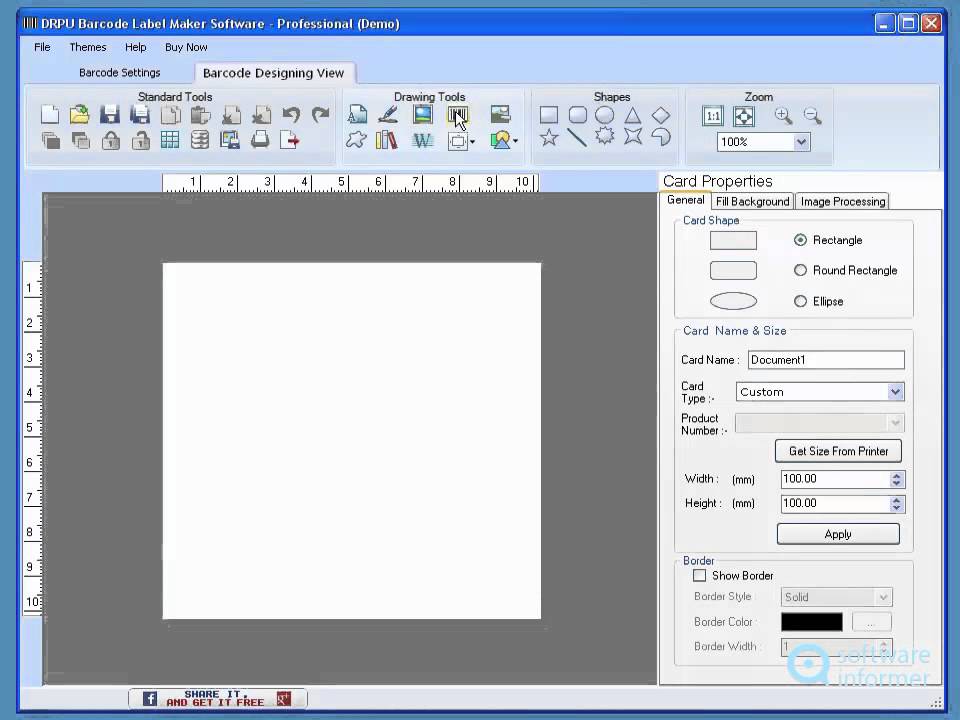The image size is (960, 720).
Task: Select the Round Rectangle card shape
Action: pos(800,270)
